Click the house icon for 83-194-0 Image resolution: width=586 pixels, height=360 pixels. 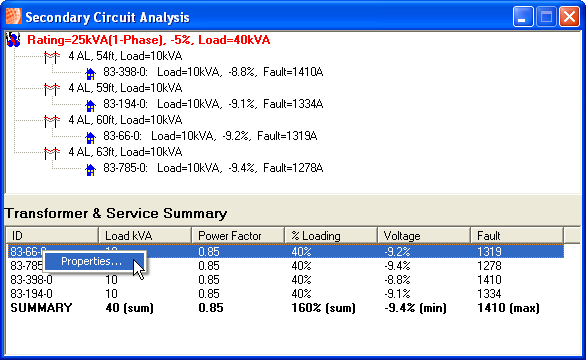(x=90, y=105)
